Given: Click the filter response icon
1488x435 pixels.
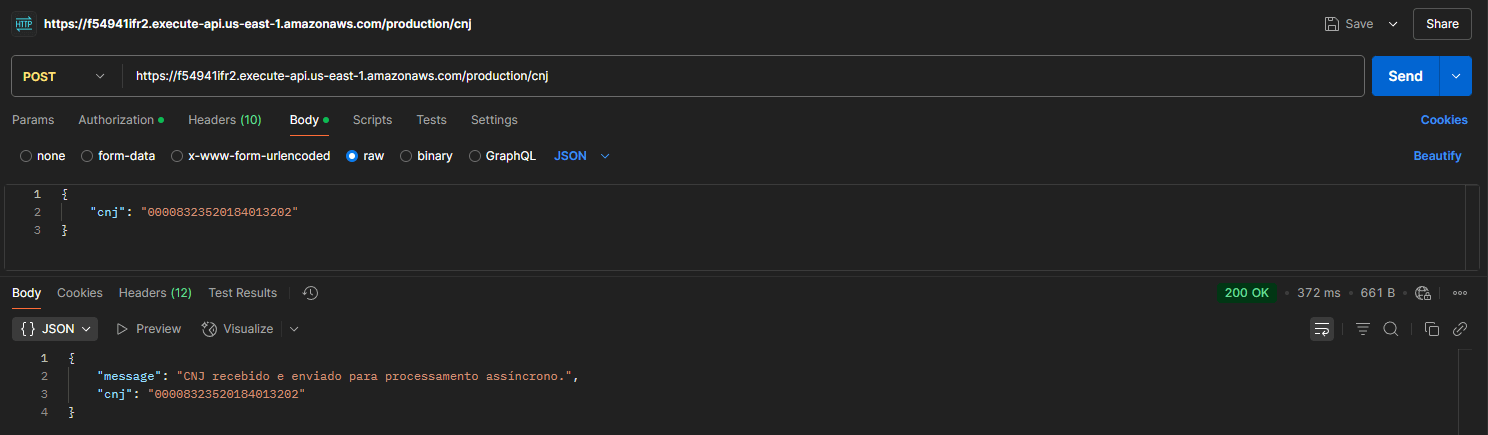Looking at the screenshot, I should point(1362,329).
